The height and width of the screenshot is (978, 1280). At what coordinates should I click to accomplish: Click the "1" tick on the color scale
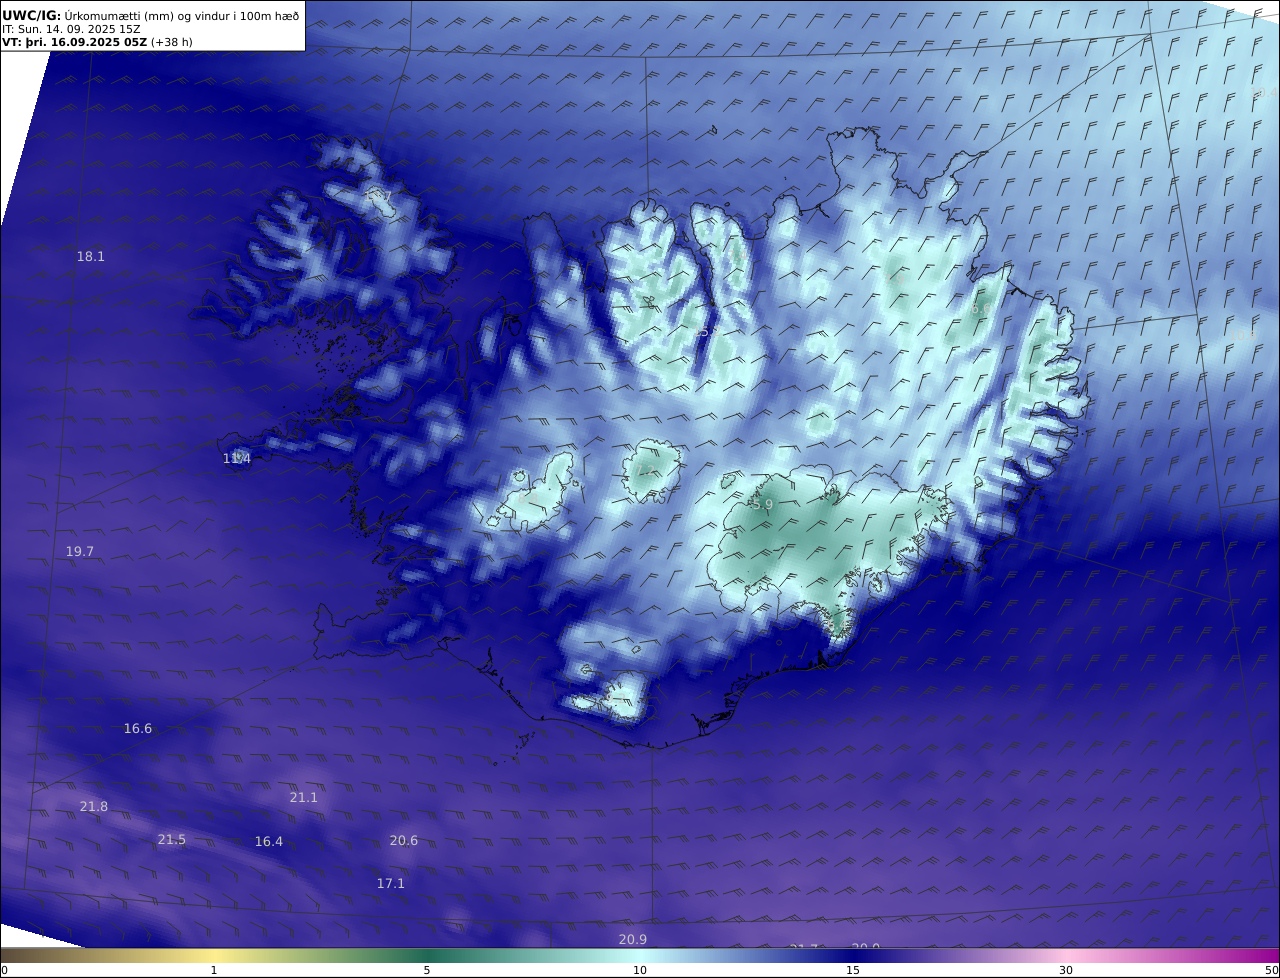214,970
